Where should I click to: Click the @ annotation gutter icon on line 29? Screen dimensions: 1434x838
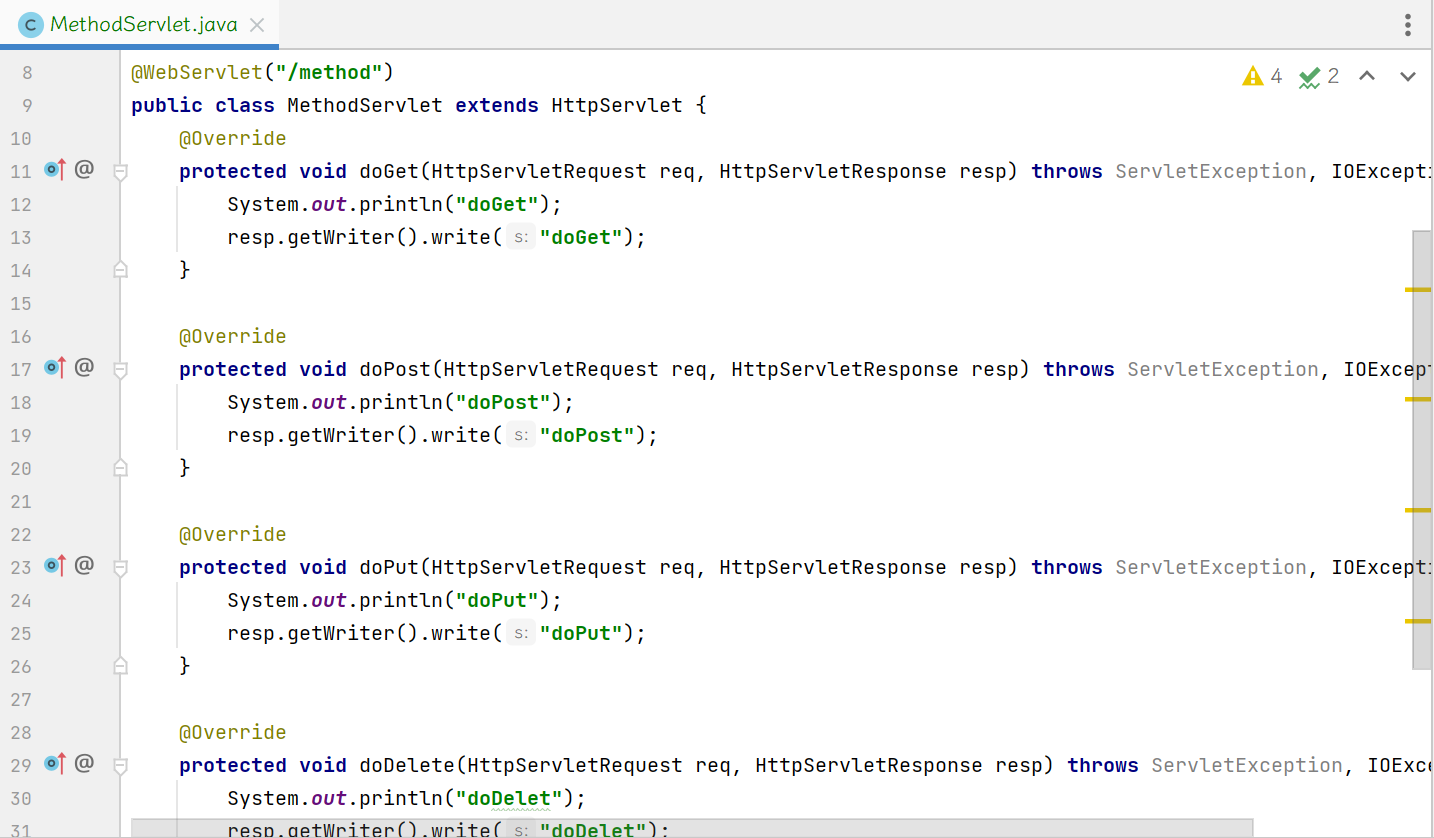(84, 764)
